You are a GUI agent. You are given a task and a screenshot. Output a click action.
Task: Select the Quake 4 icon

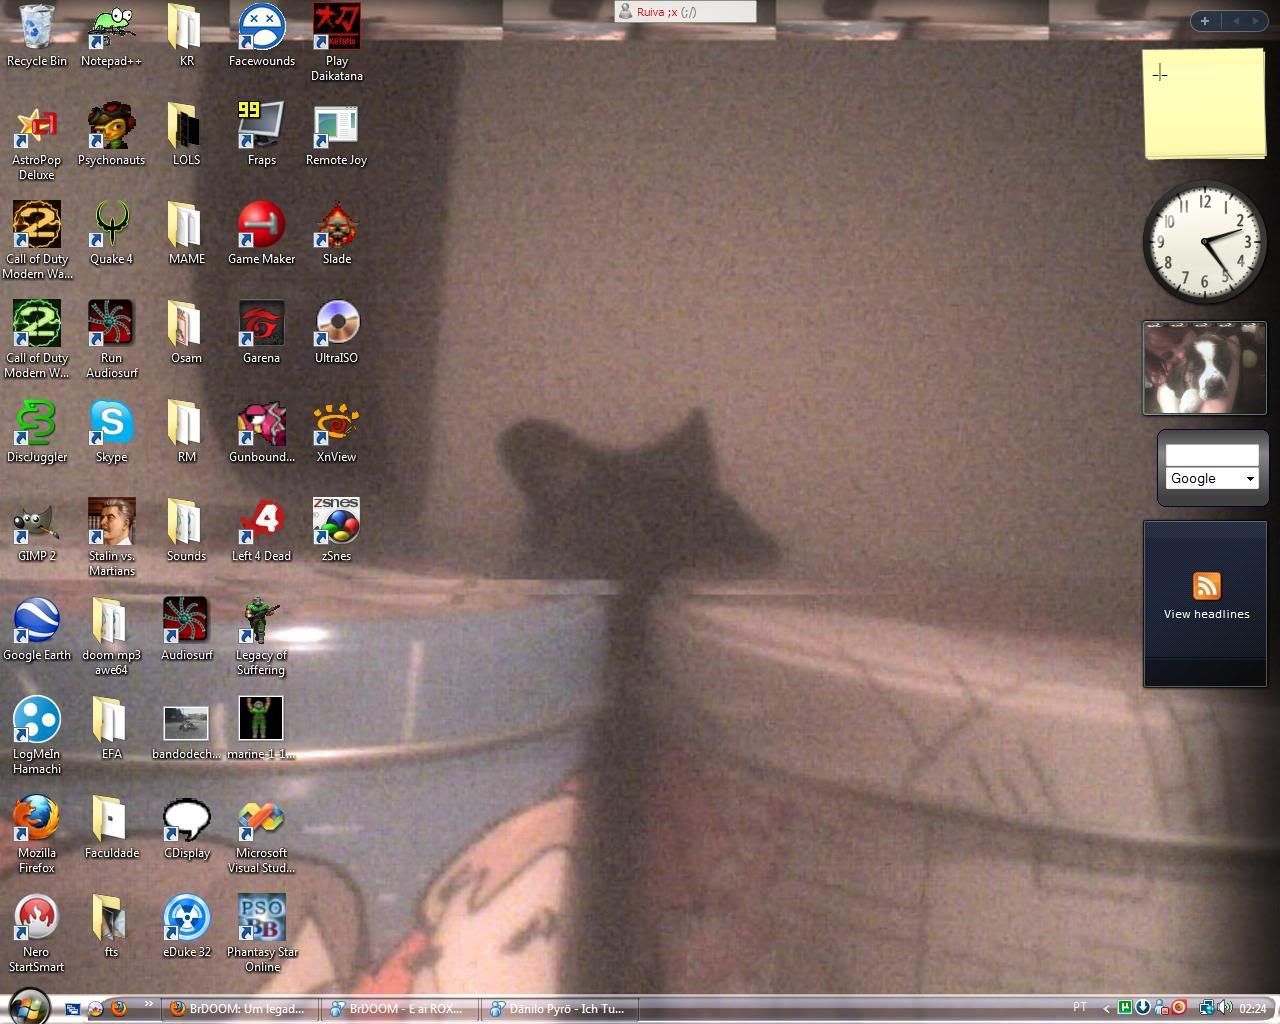pos(111,233)
